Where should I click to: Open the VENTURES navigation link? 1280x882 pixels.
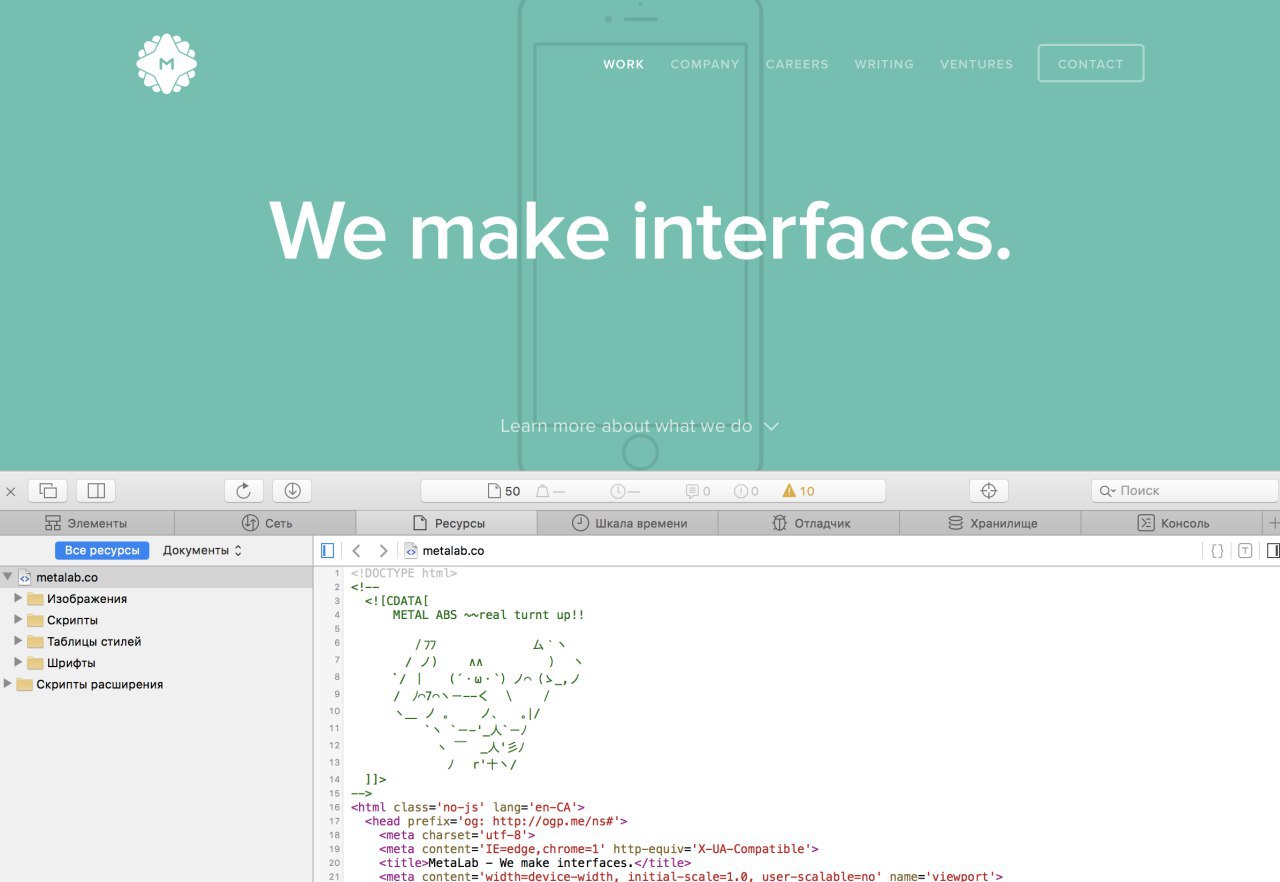976,64
